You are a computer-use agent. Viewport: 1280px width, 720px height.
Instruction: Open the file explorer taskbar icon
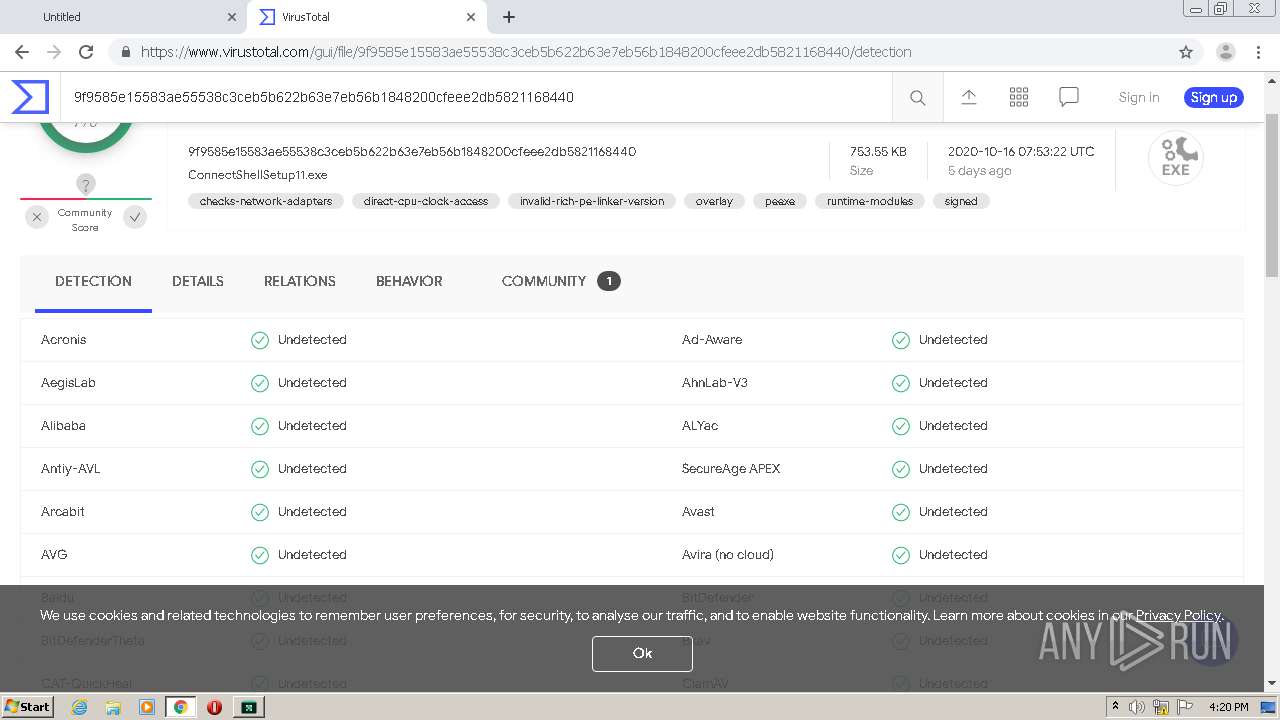click(113, 707)
